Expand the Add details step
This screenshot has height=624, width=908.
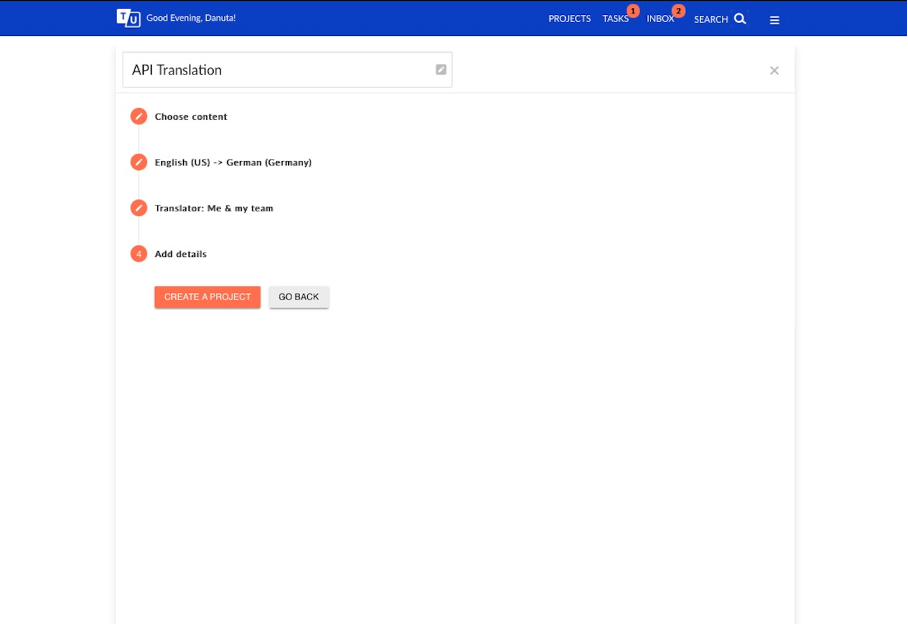pos(181,254)
